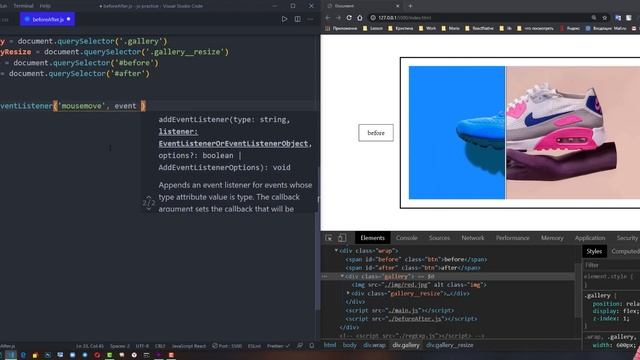
Task: Change the UTF-8 file encoding
Action: point(142,346)
